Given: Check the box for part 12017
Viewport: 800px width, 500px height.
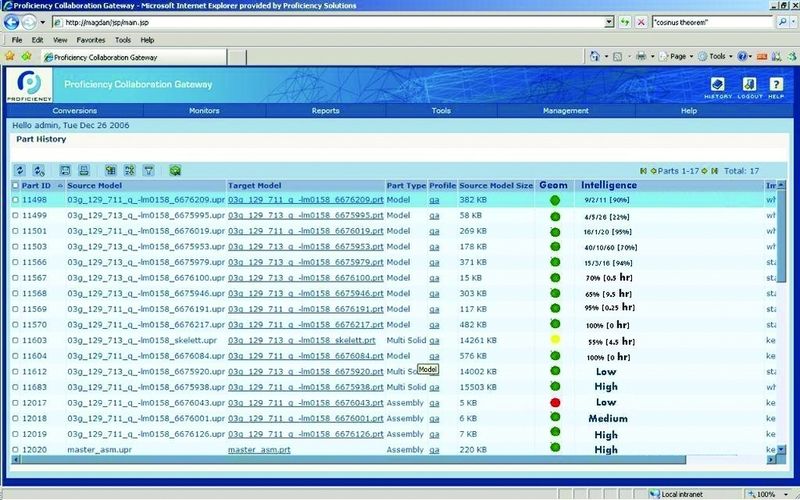Looking at the screenshot, I should 15,403.
